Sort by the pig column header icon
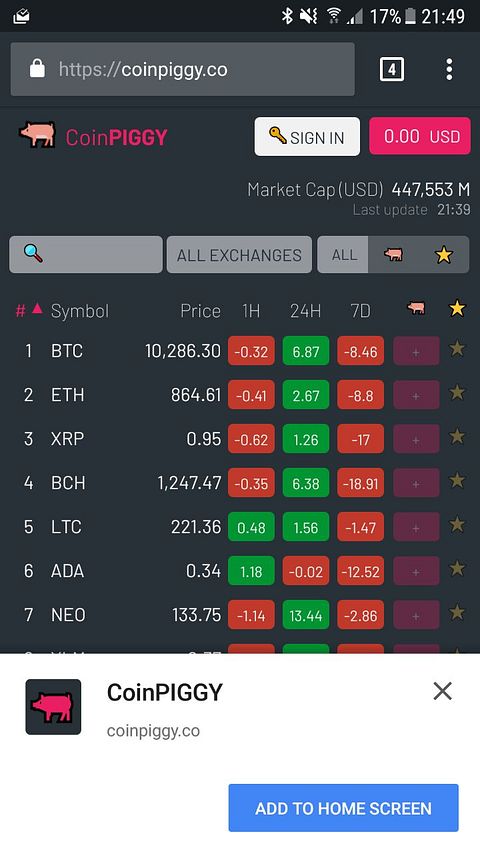The height and width of the screenshot is (853, 480). [x=416, y=308]
